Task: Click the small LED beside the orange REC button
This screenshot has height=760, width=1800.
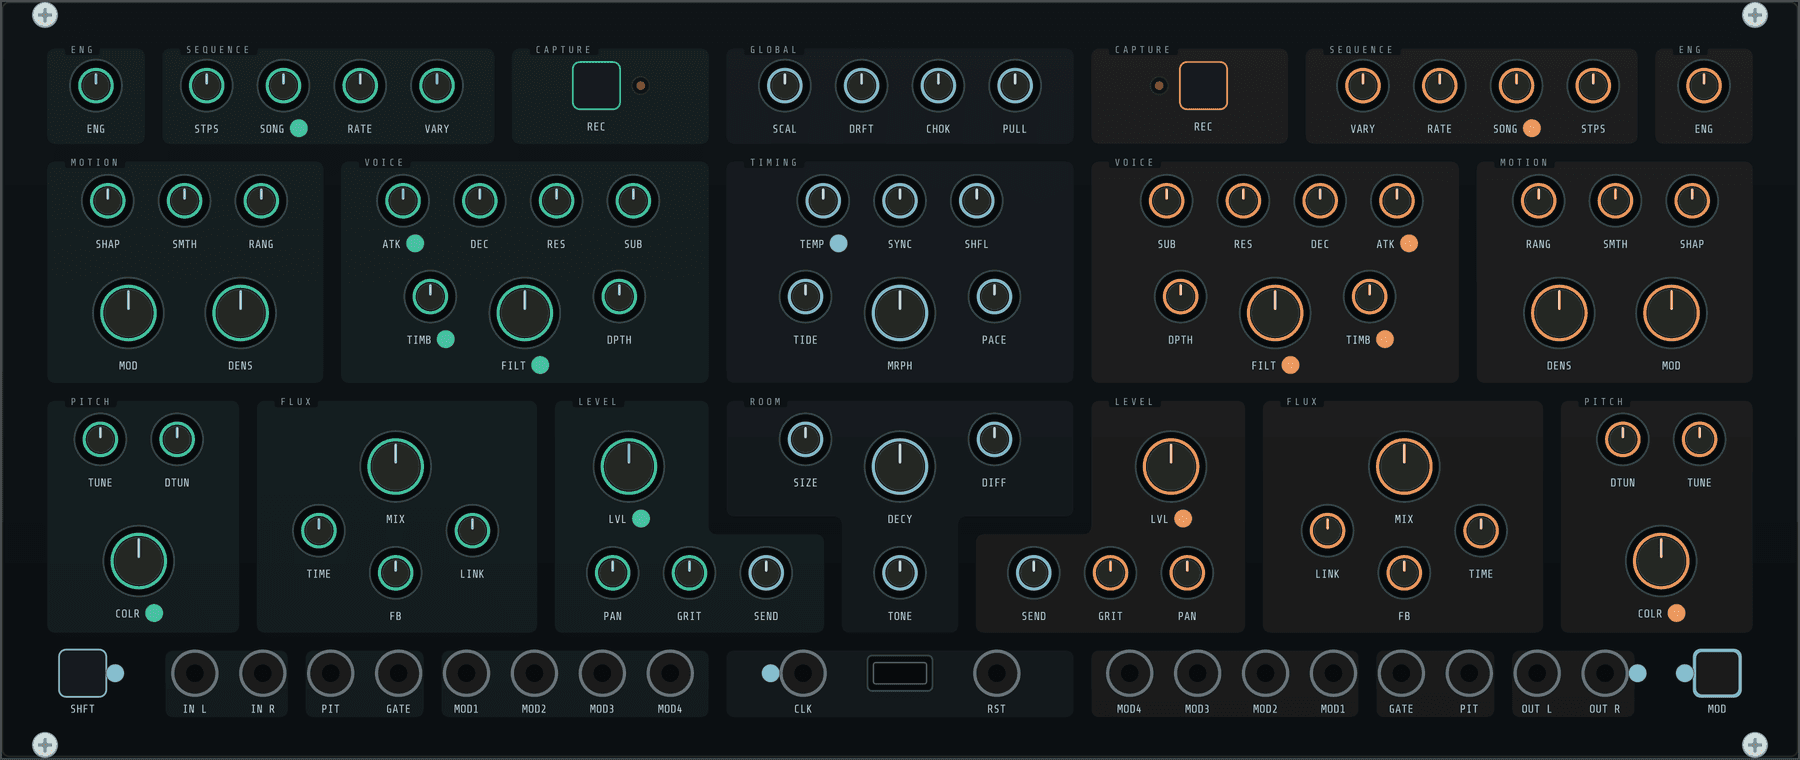Action: 1159,86
